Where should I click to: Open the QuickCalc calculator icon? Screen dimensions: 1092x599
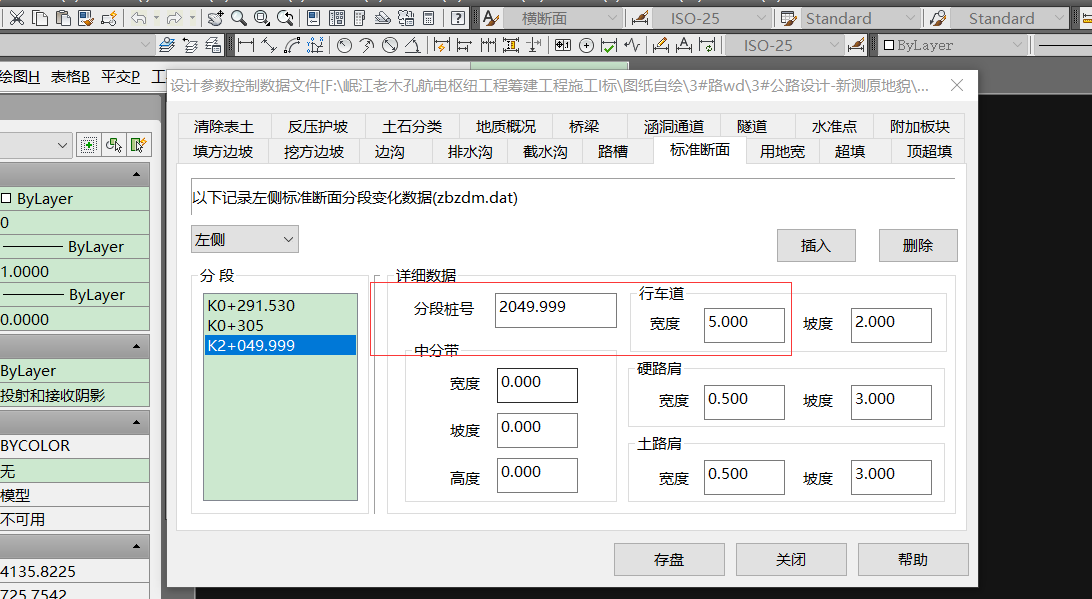(x=428, y=18)
